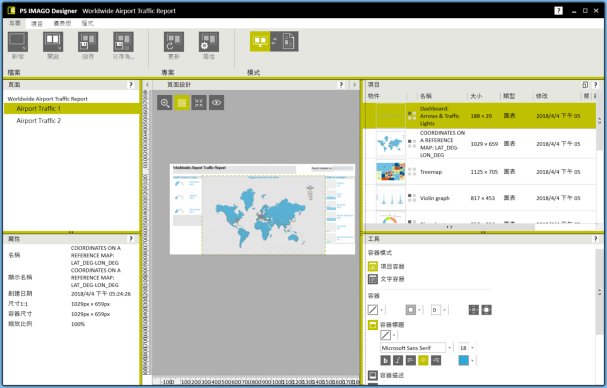Select the zoom magnifier tool on canvas
607x388 pixels.
point(165,103)
